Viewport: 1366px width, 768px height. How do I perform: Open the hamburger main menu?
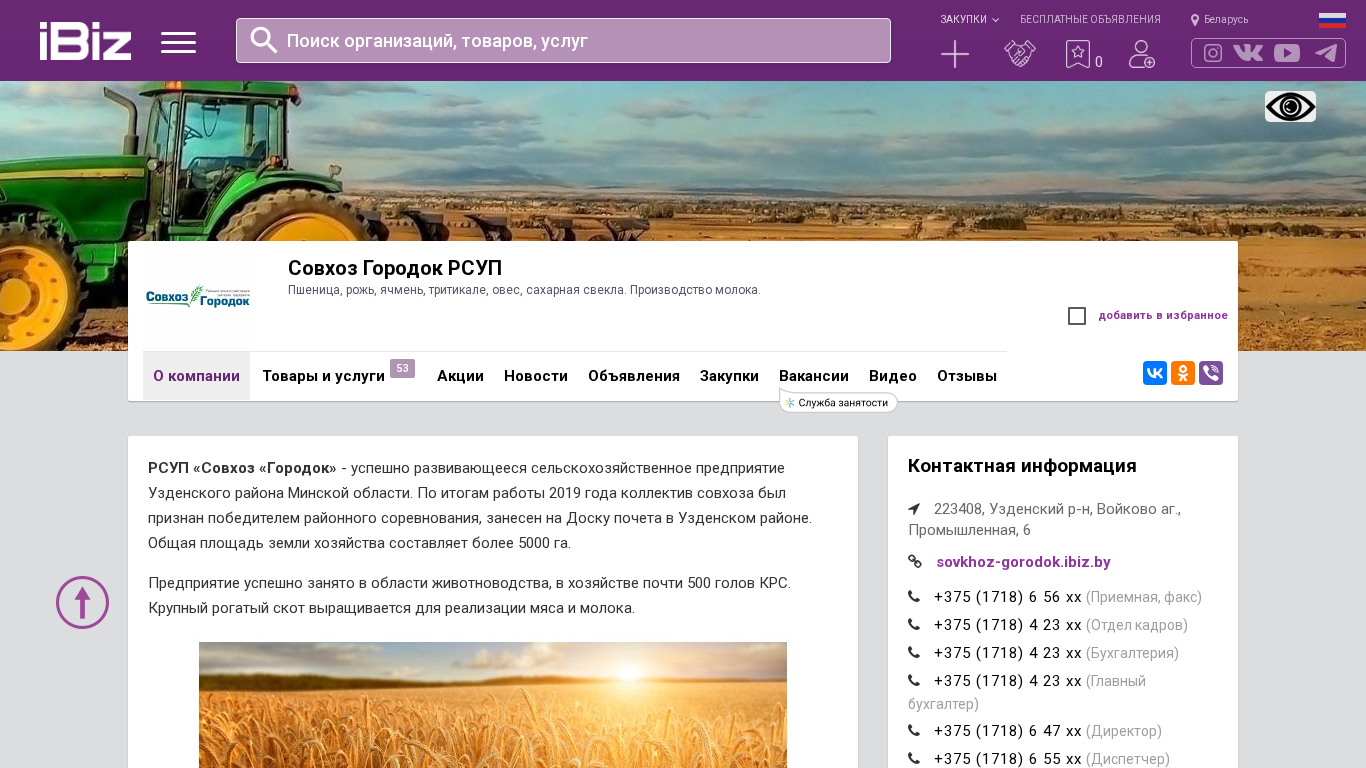[178, 42]
